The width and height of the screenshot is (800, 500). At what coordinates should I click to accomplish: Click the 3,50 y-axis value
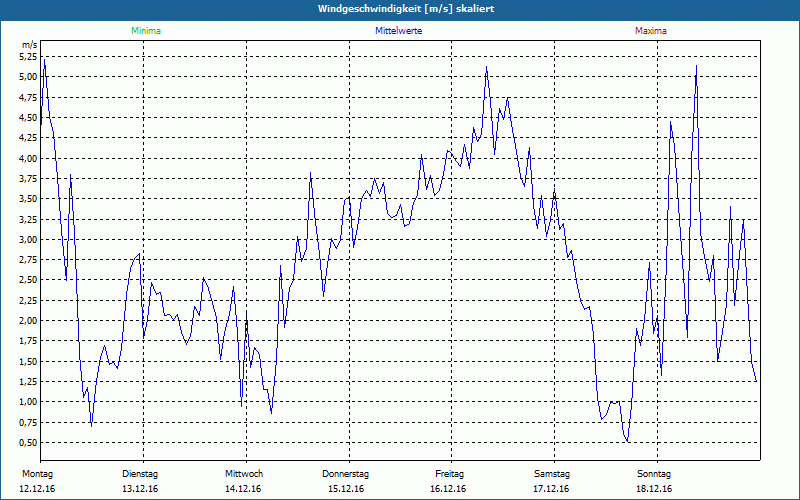point(28,199)
